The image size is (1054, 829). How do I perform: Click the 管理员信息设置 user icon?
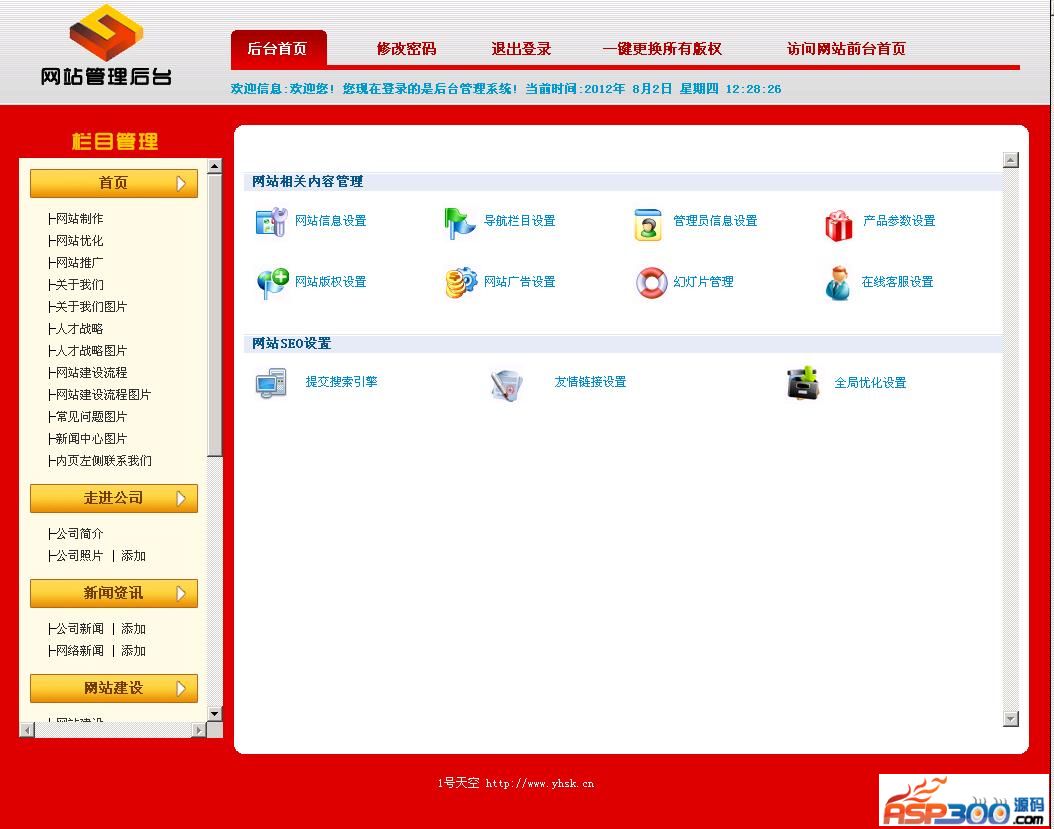click(648, 225)
